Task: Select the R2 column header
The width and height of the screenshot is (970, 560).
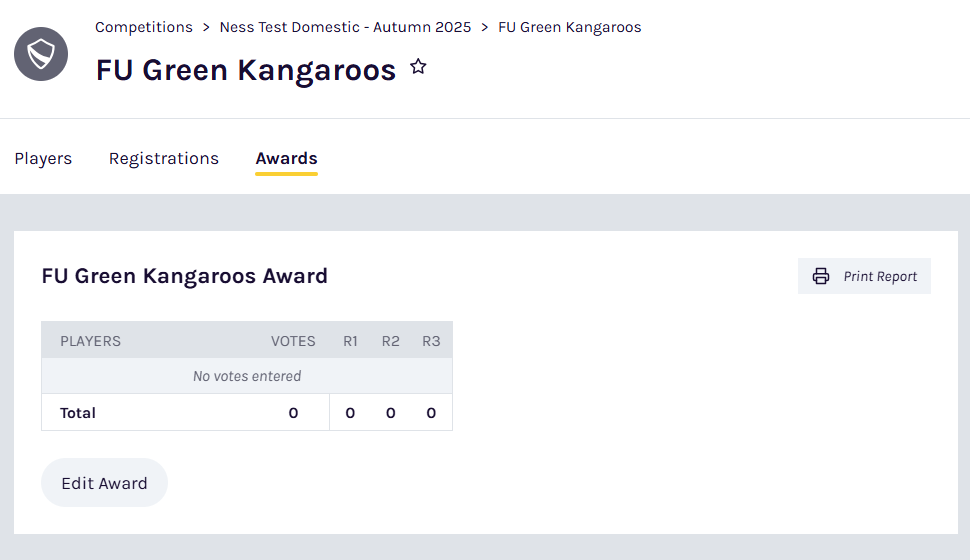Action: pyautogui.click(x=390, y=341)
